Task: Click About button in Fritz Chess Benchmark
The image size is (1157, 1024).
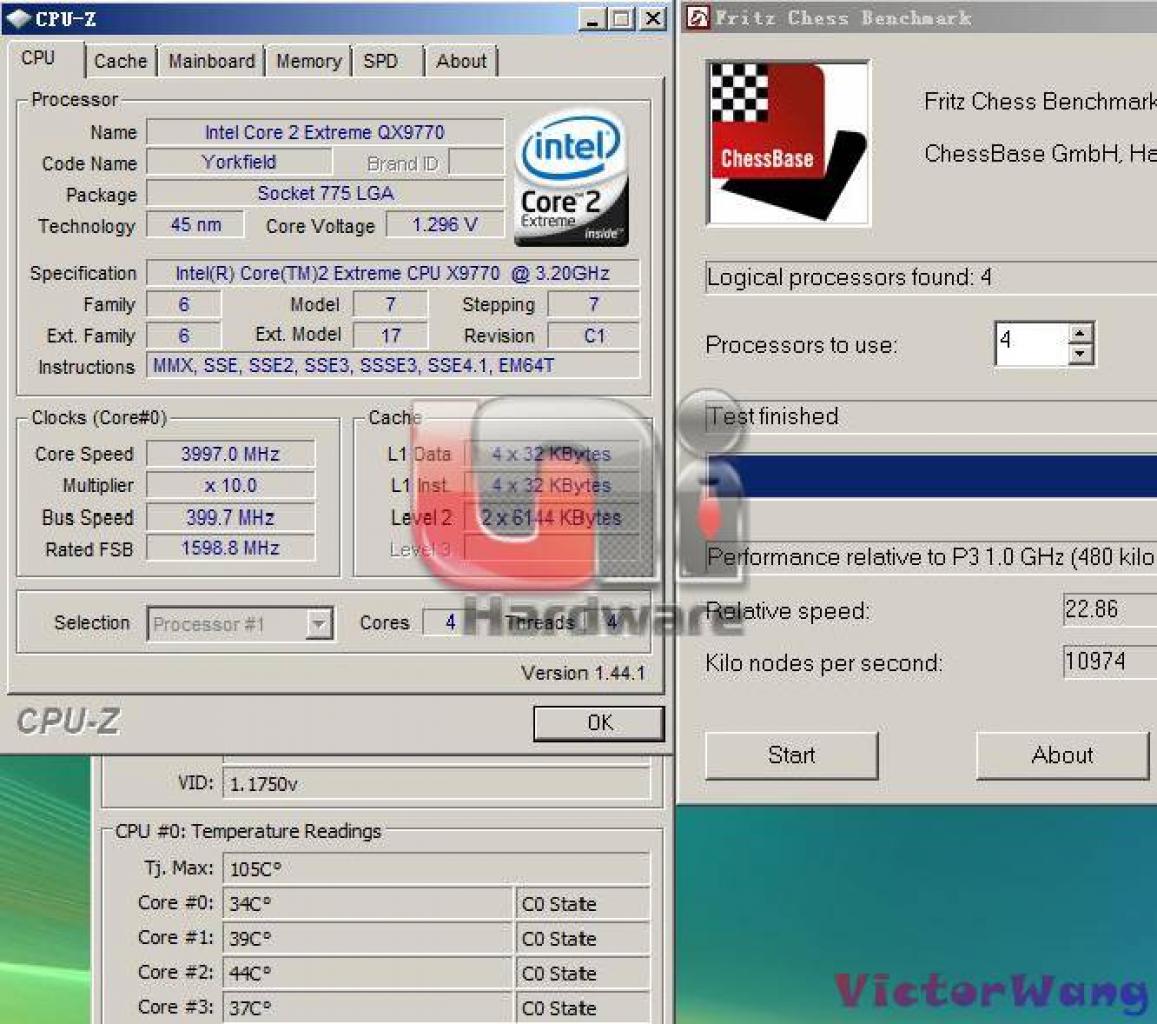Action: click(1063, 755)
